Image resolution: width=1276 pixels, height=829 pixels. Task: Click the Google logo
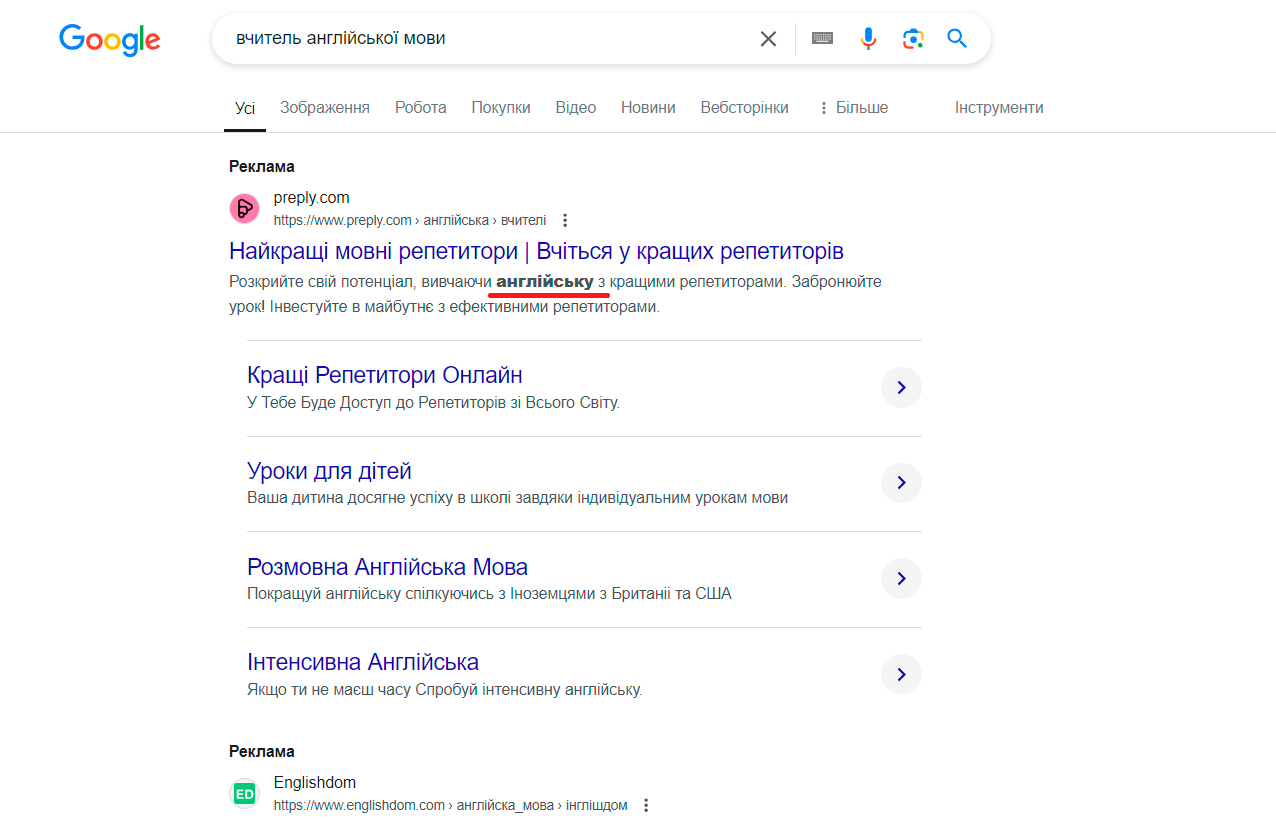[110, 39]
